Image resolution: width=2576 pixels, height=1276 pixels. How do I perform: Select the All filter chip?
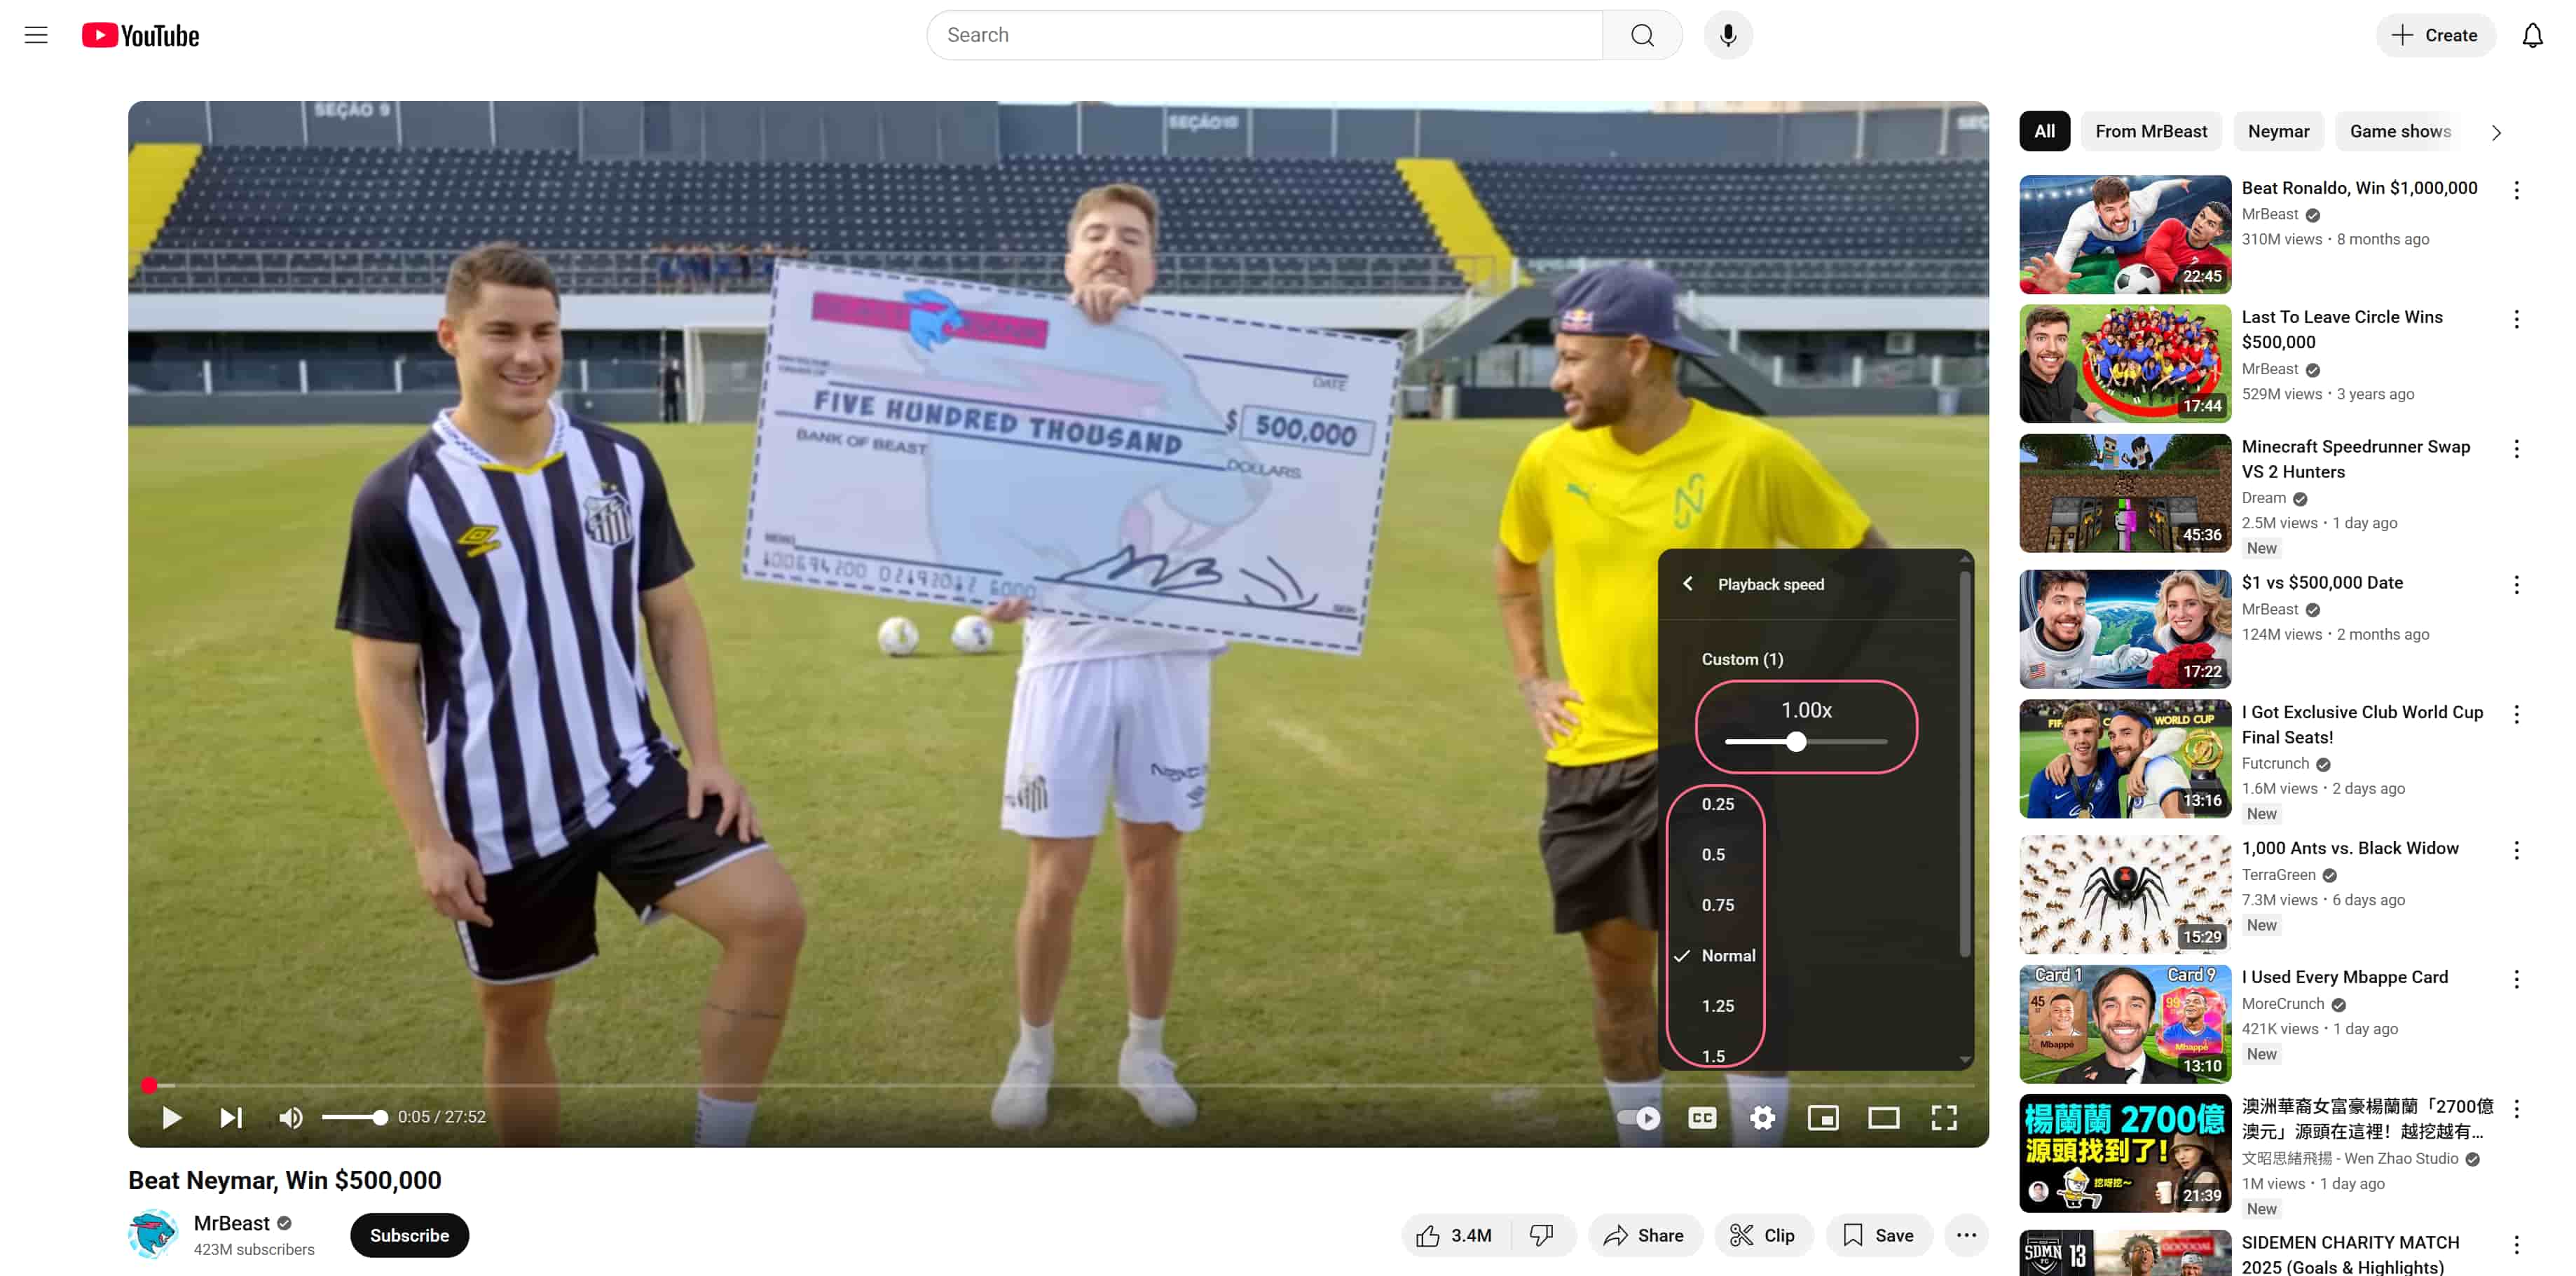click(x=2044, y=131)
